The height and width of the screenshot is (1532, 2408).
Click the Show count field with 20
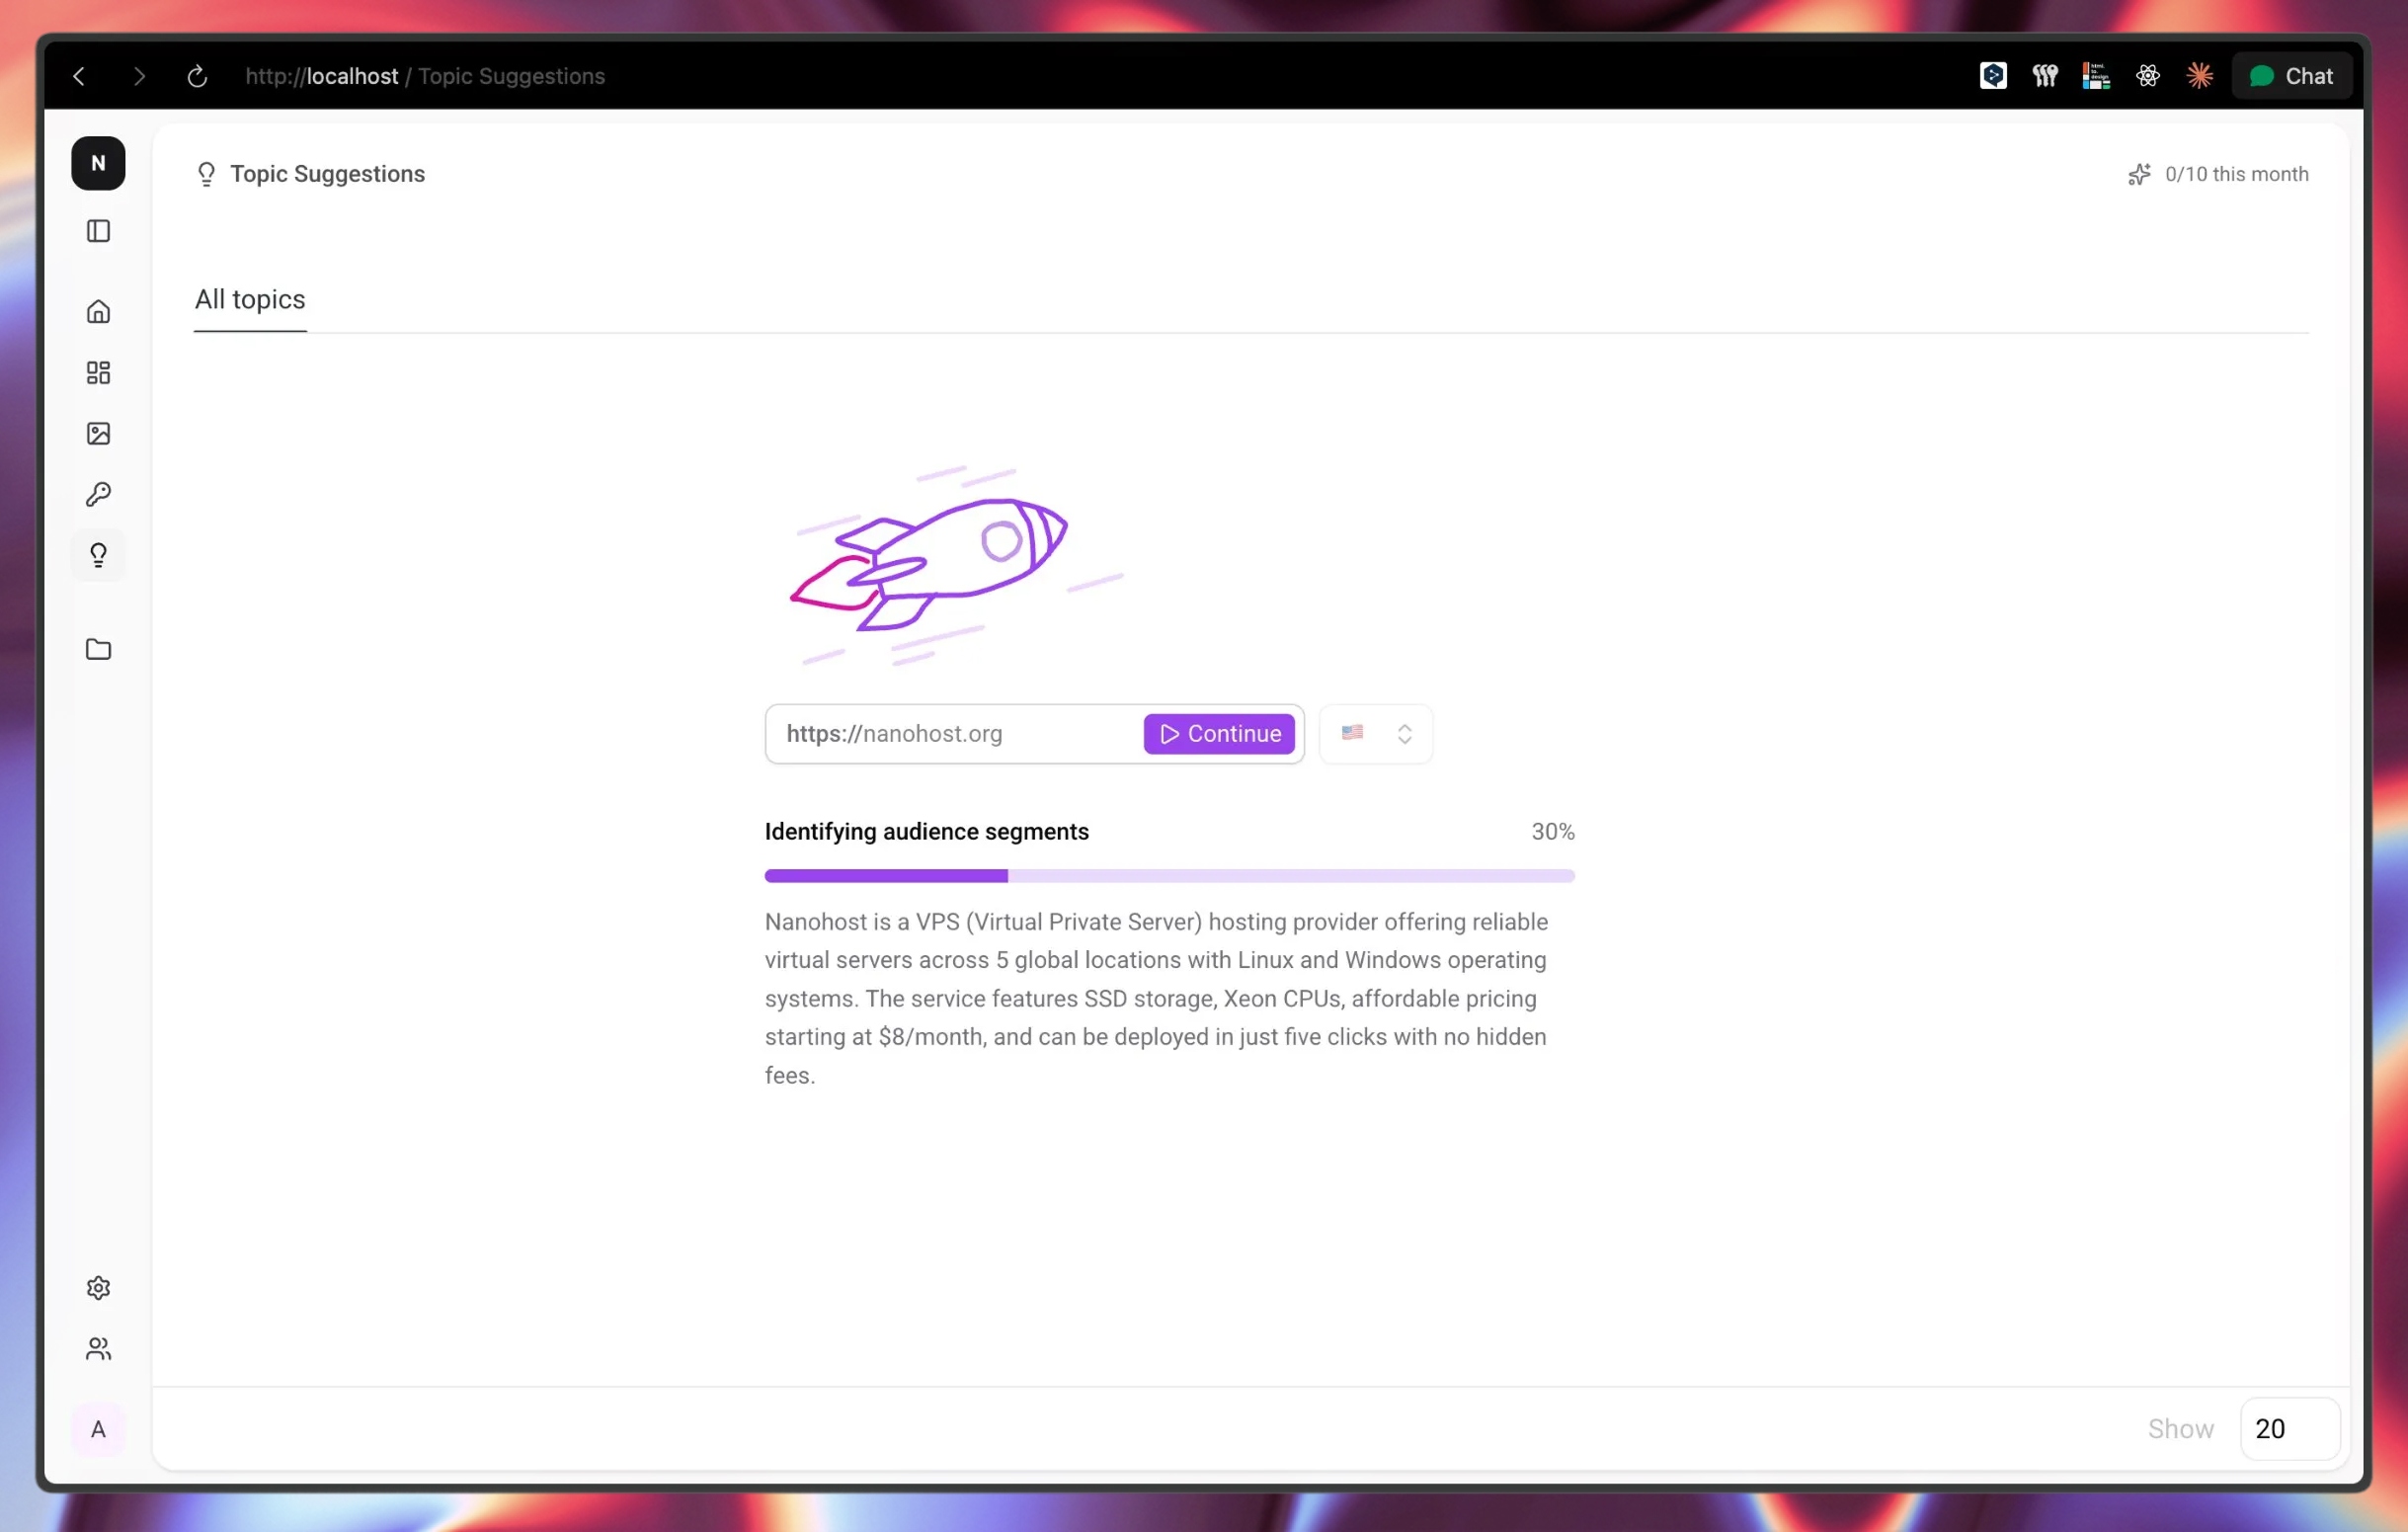click(2290, 1429)
